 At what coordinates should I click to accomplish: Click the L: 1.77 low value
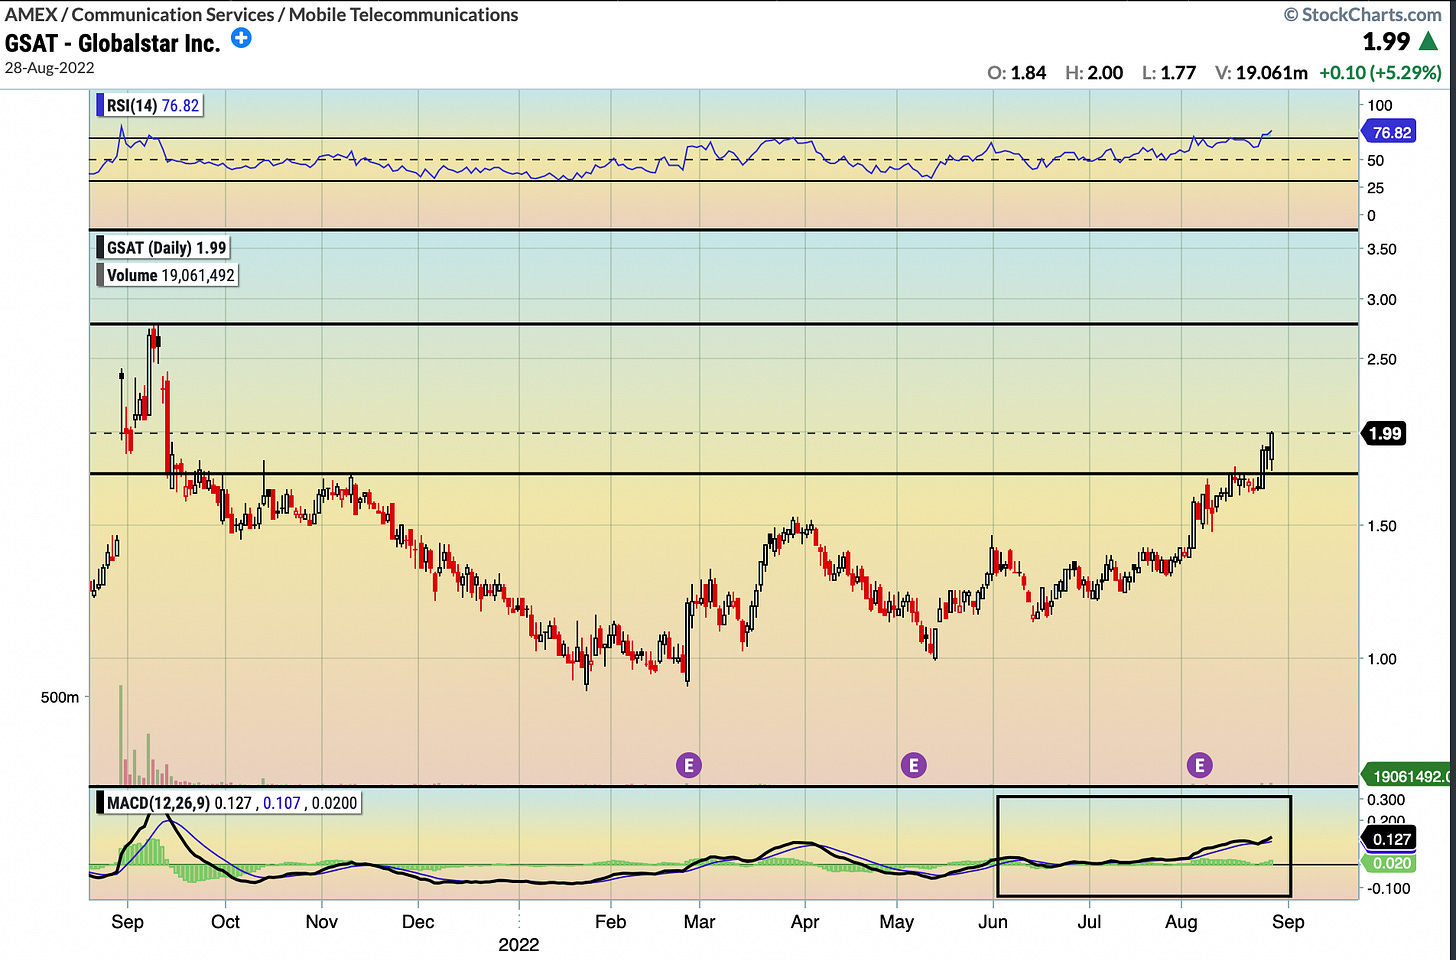pos(1169,73)
